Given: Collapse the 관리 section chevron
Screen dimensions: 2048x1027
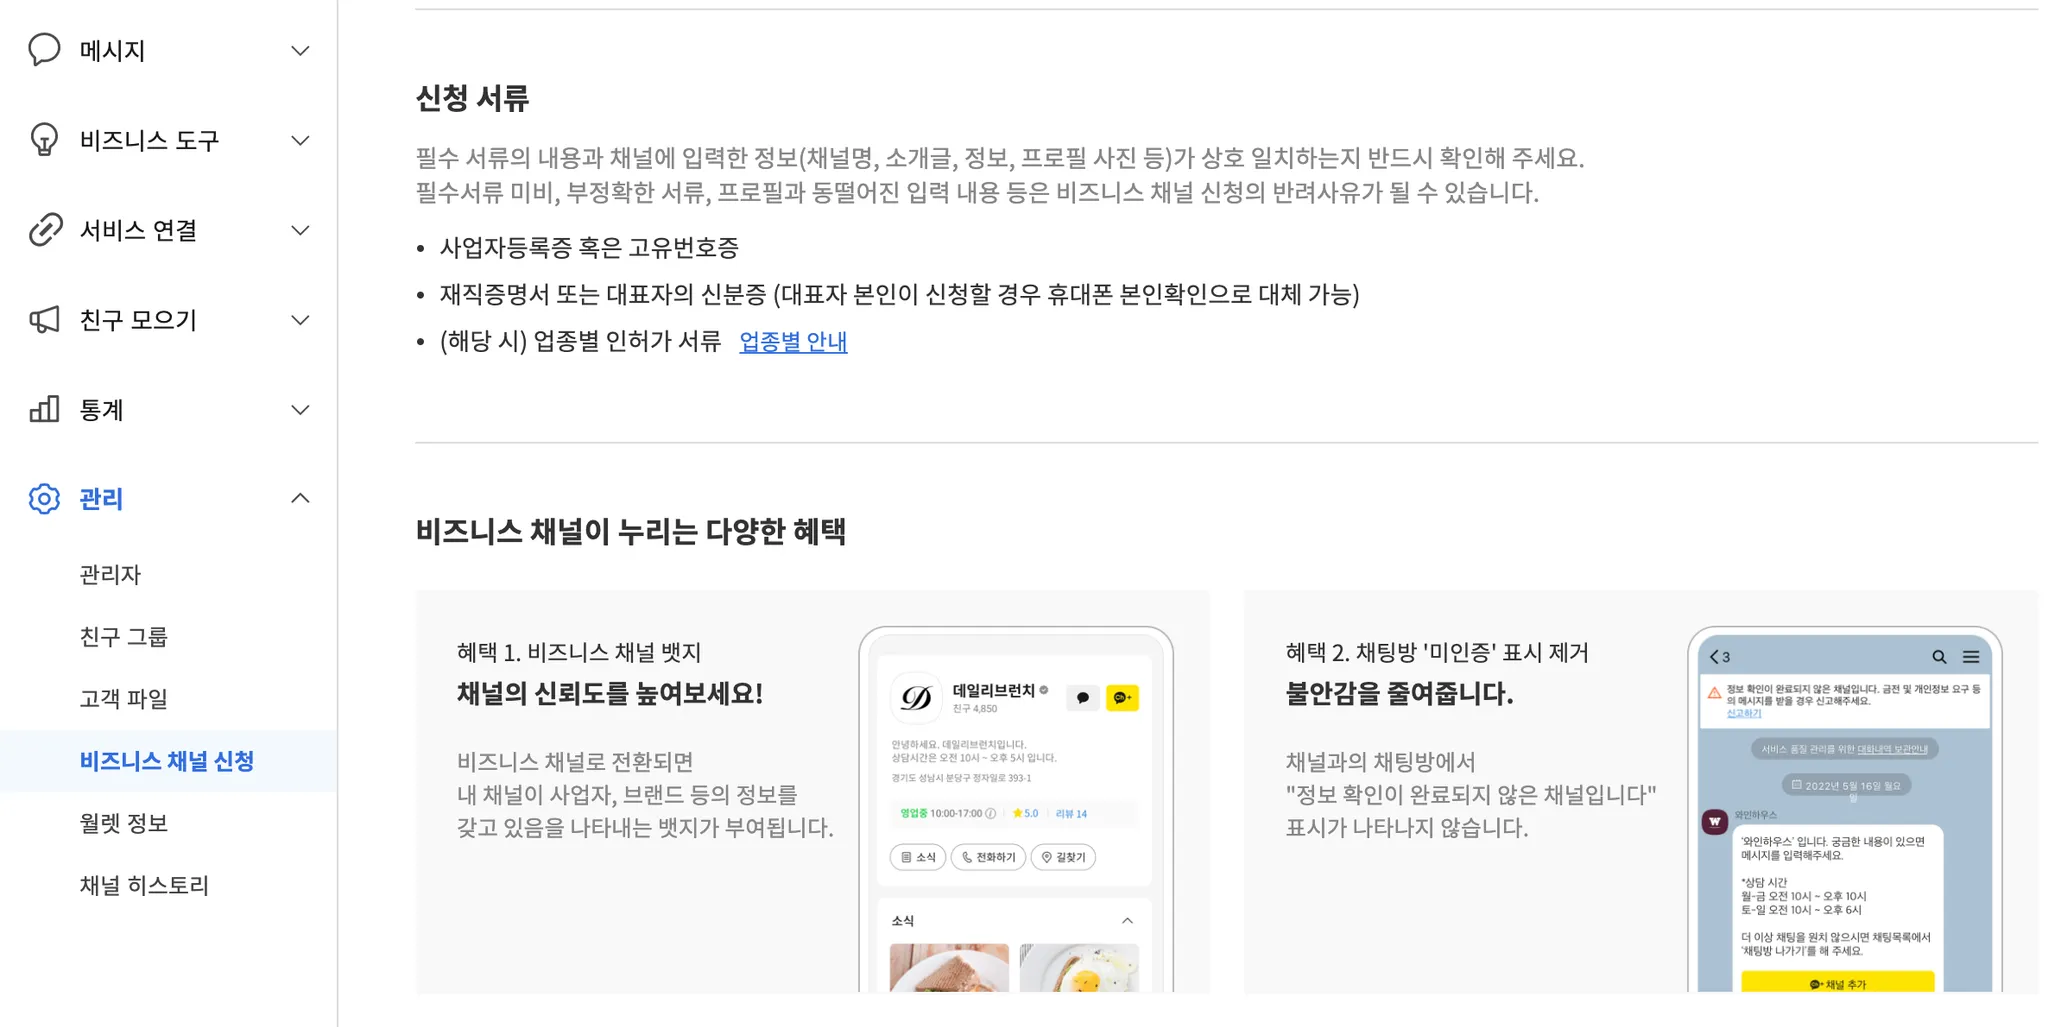Looking at the screenshot, I should click(x=300, y=498).
